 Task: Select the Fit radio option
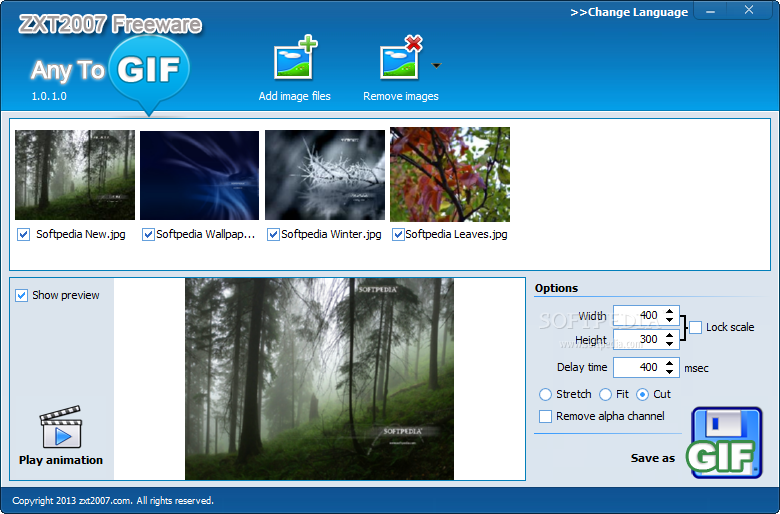click(x=605, y=395)
